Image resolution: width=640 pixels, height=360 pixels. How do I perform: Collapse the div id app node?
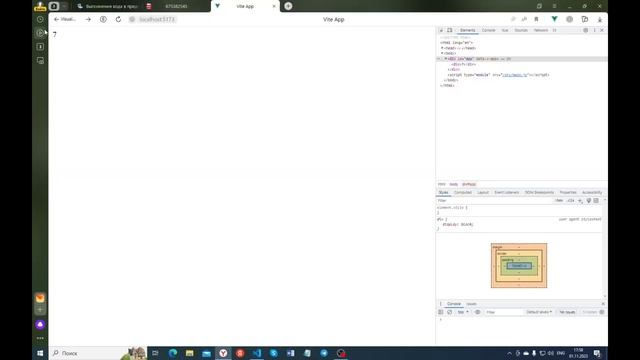pyautogui.click(x=446, y=59)
